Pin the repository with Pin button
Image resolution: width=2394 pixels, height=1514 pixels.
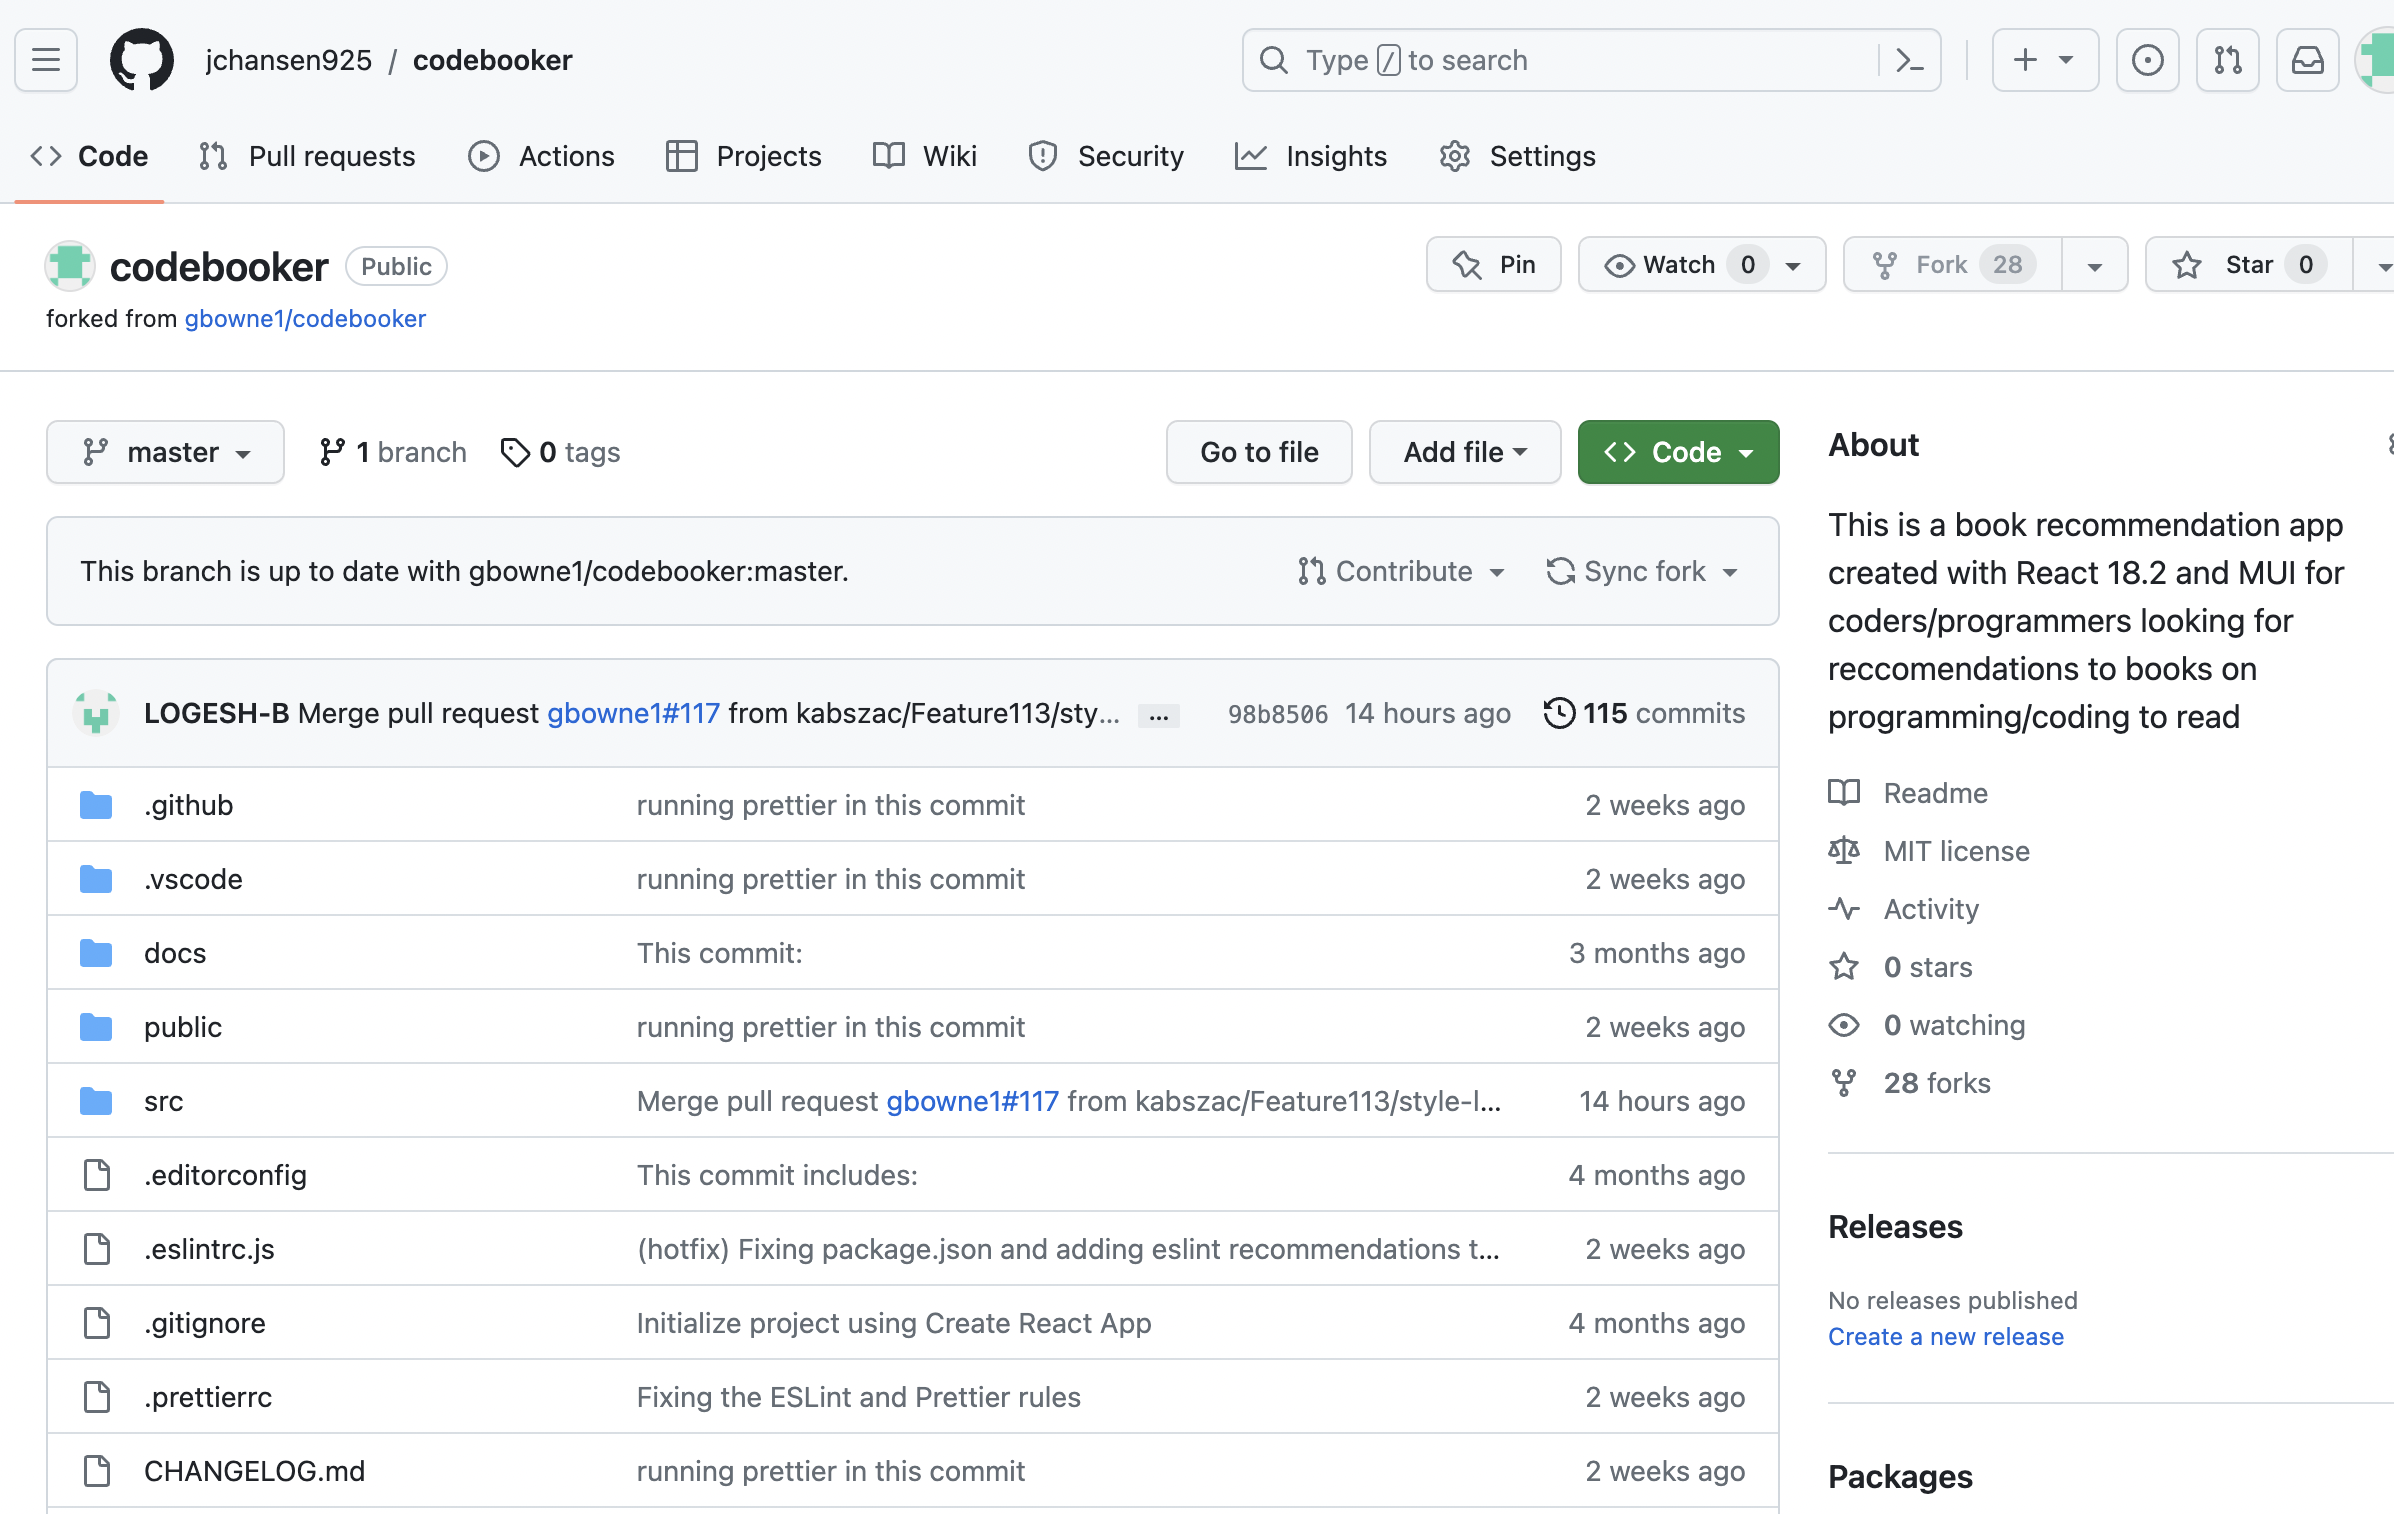[x=1493, y=264]
